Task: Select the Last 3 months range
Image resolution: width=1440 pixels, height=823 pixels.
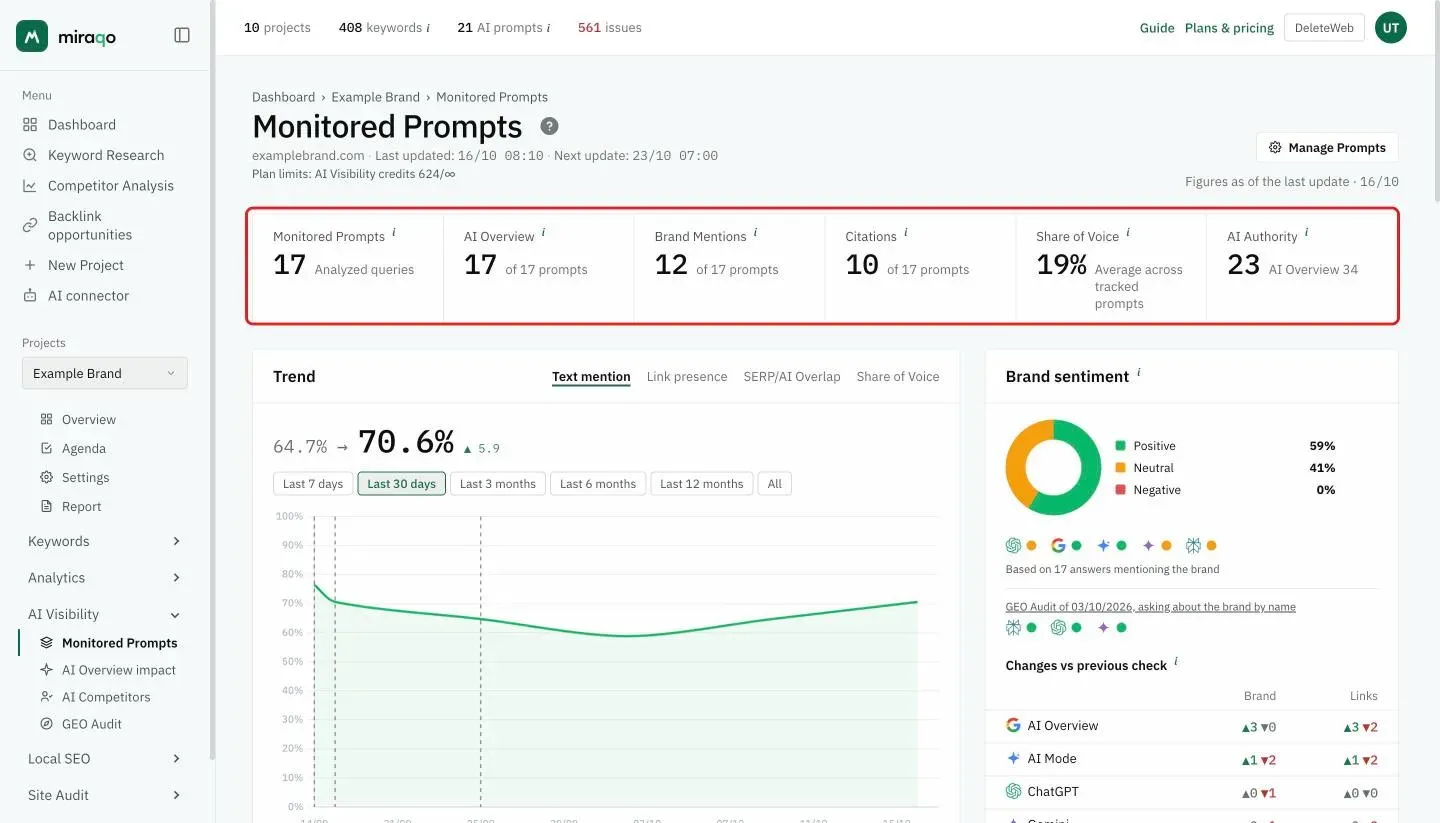Action: [498, 484]
